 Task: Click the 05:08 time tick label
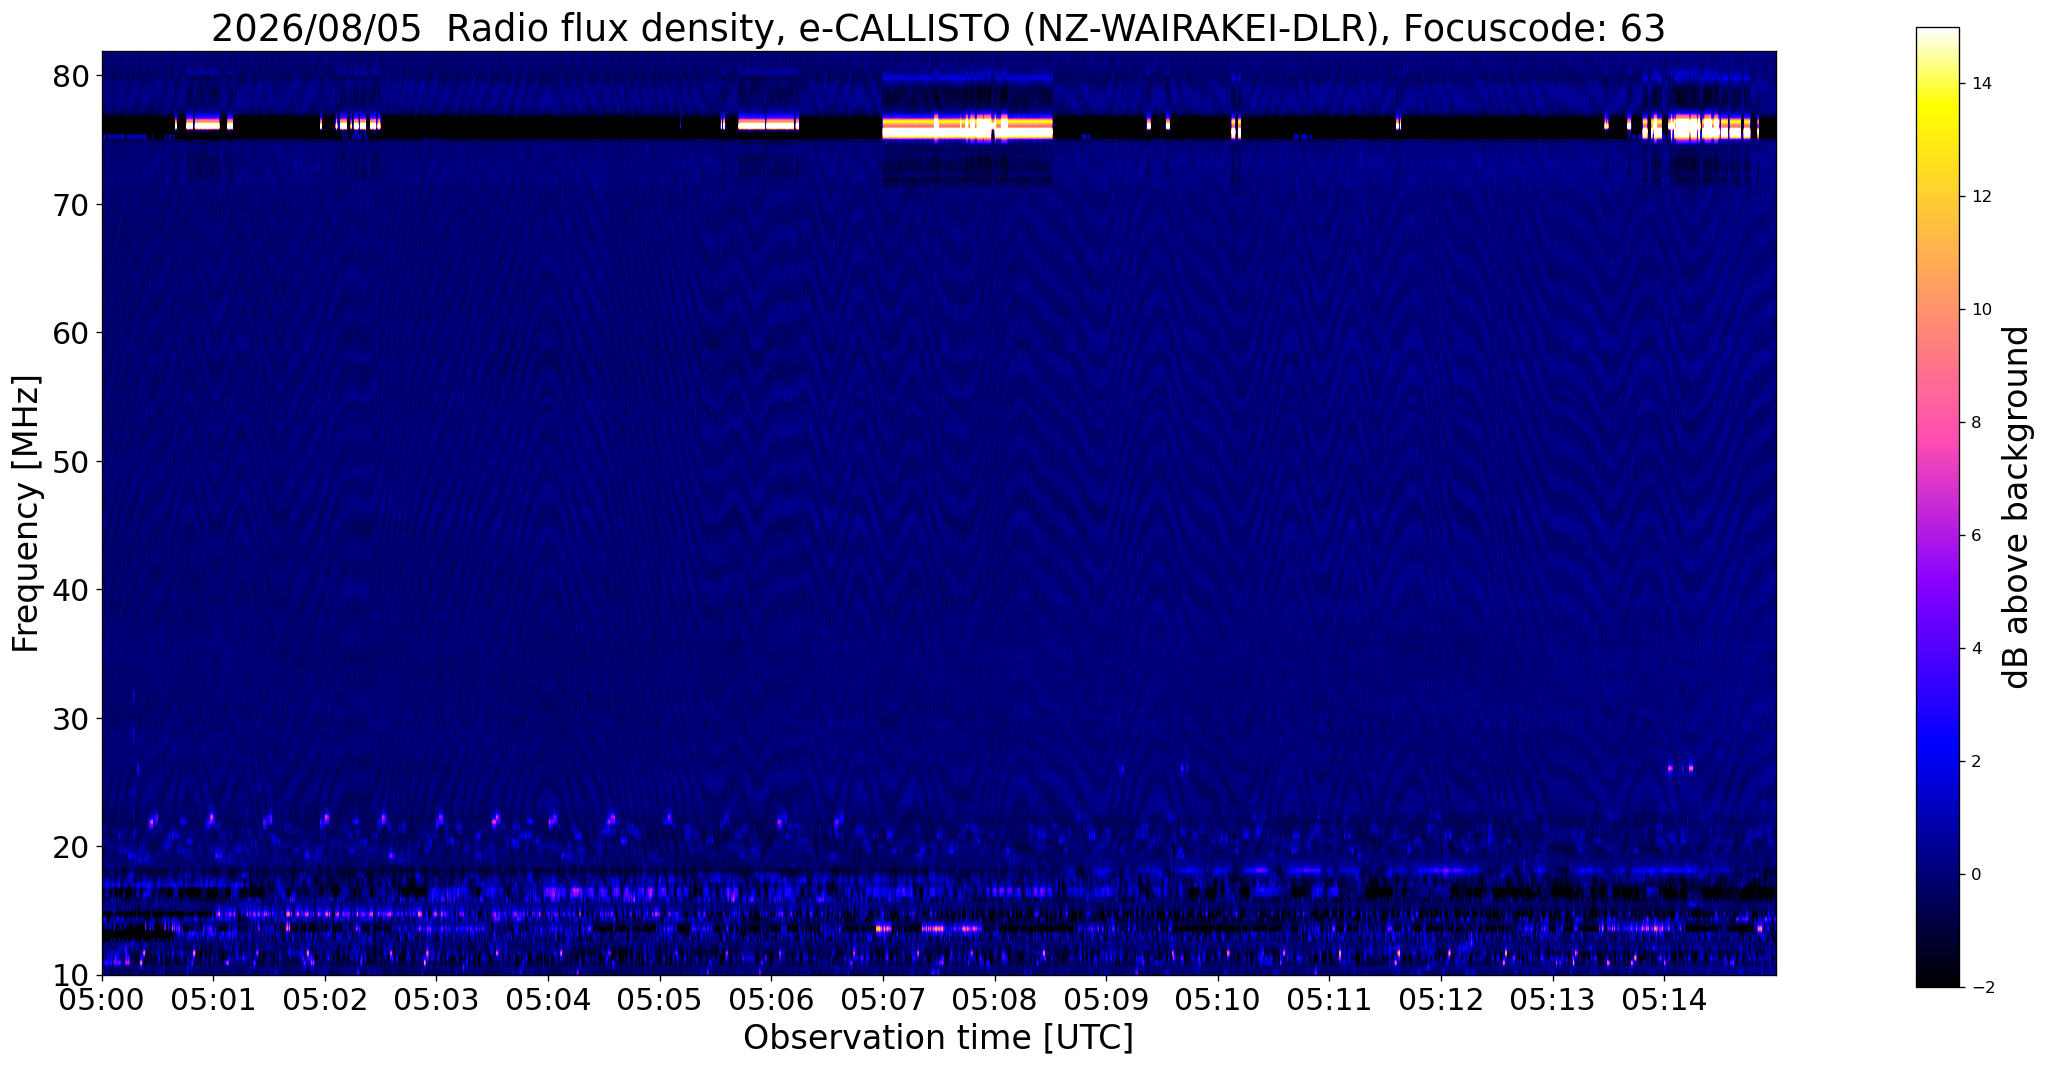click(995, 1000)
